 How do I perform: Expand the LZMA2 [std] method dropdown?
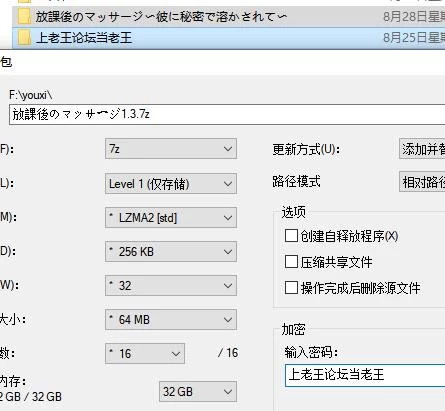click(x=171, y=217)
